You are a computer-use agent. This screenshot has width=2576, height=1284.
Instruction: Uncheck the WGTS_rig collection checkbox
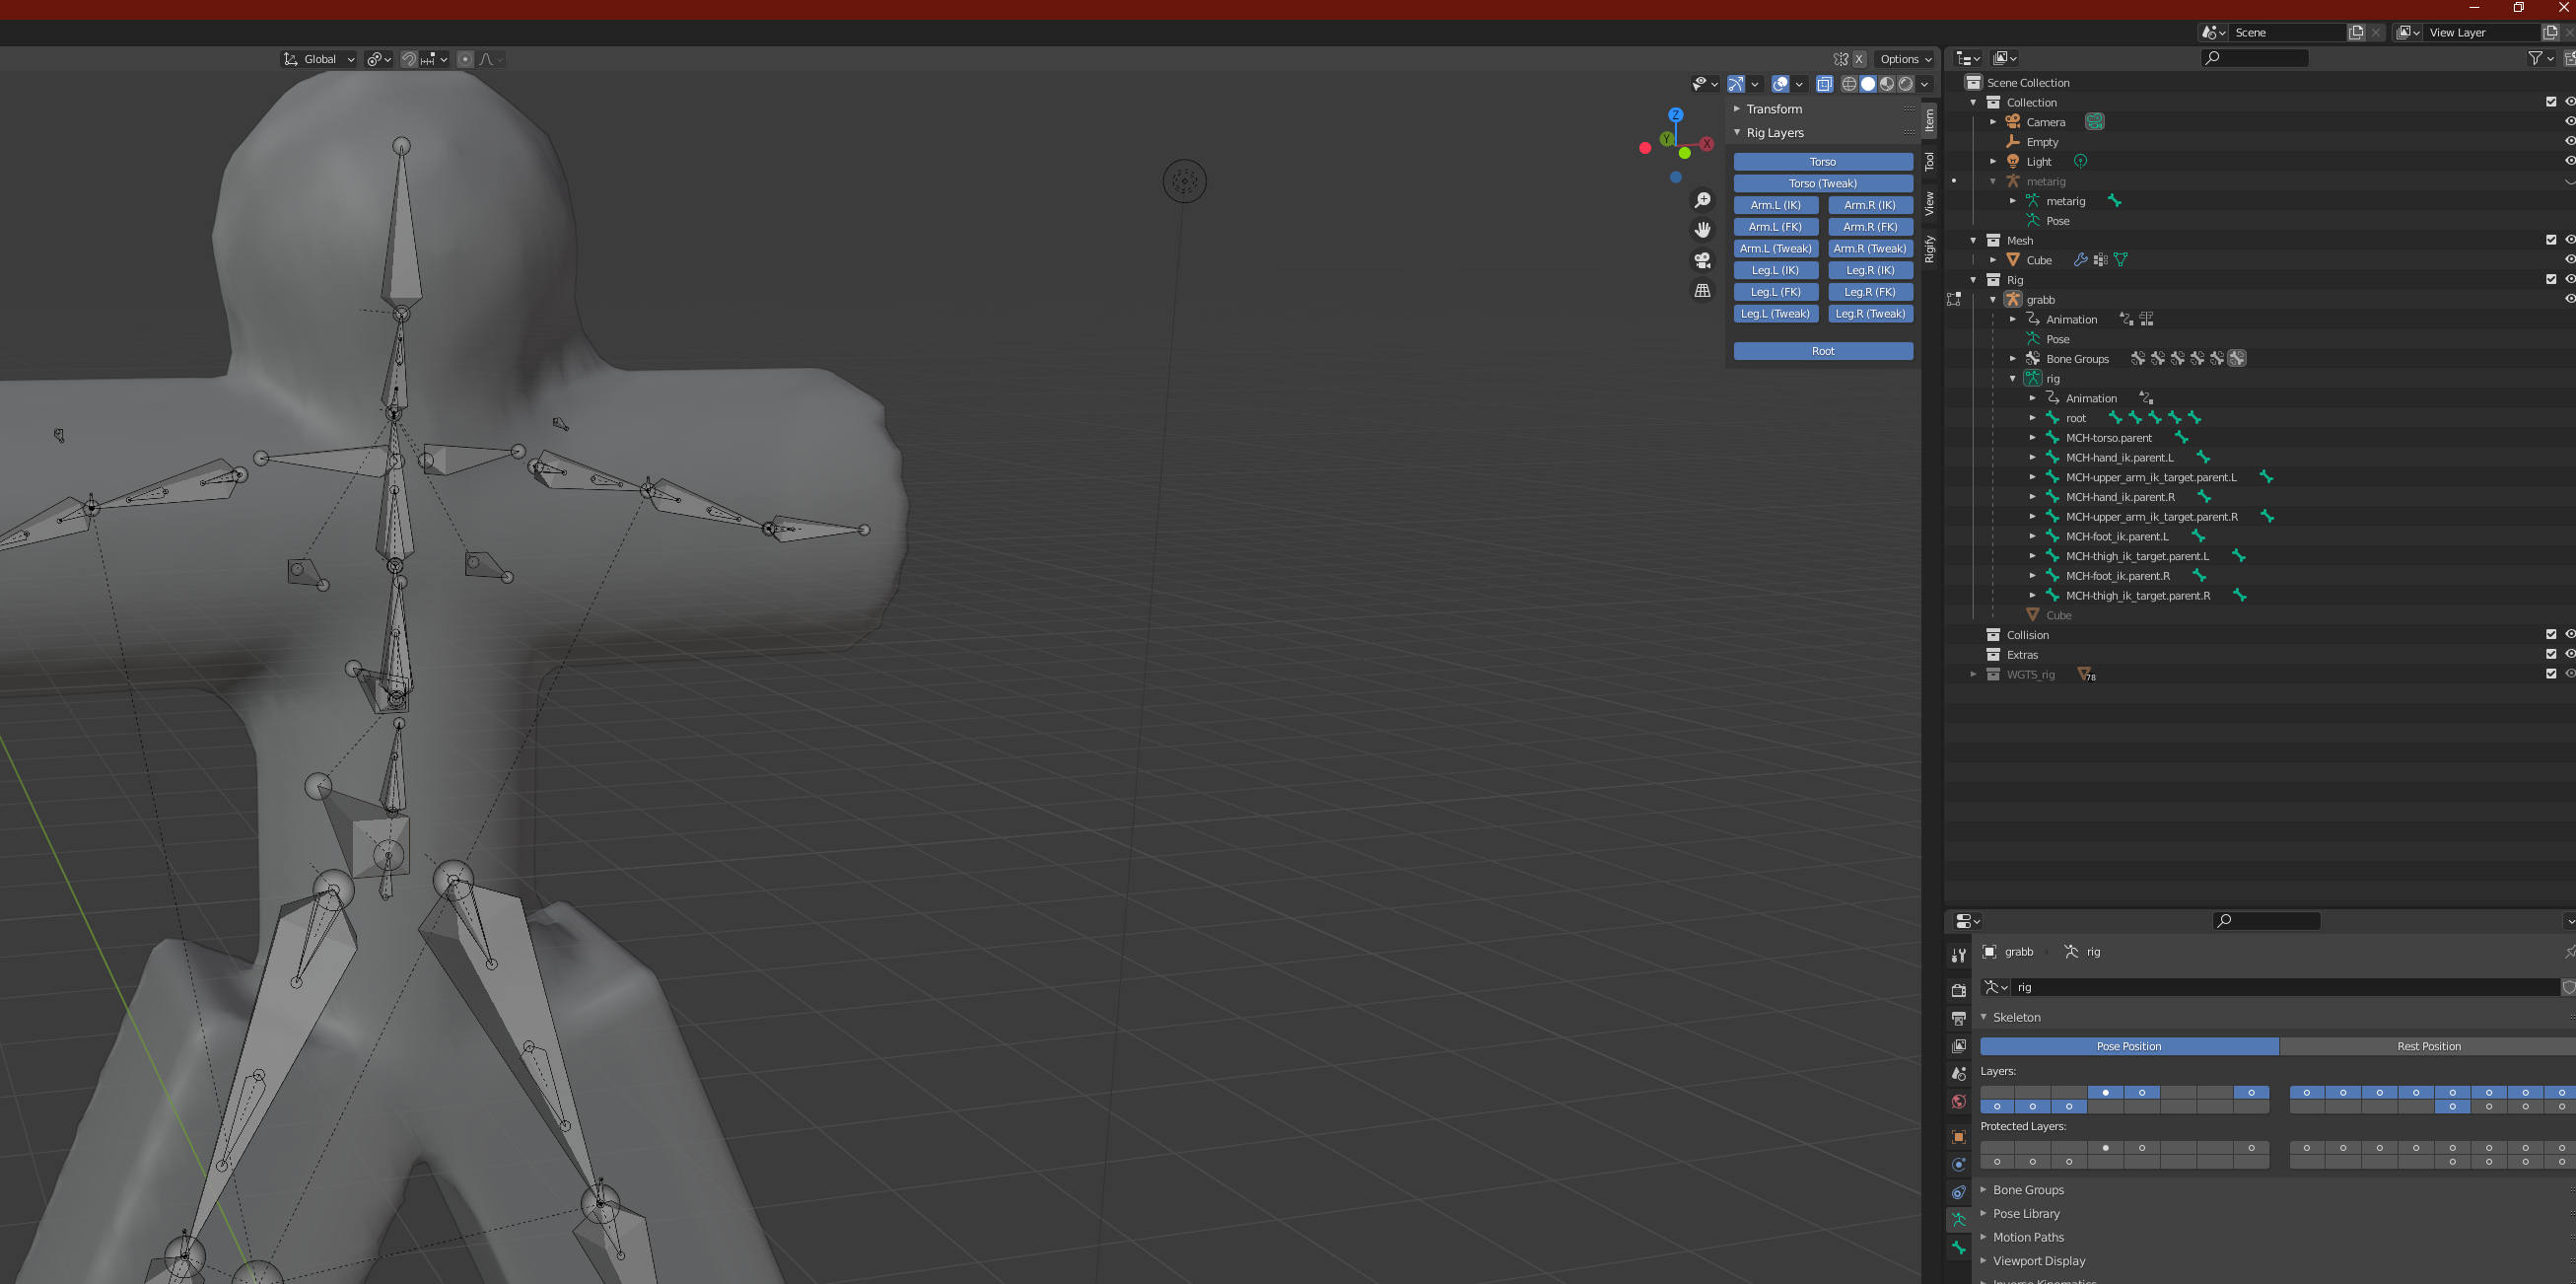[2551, 674]
